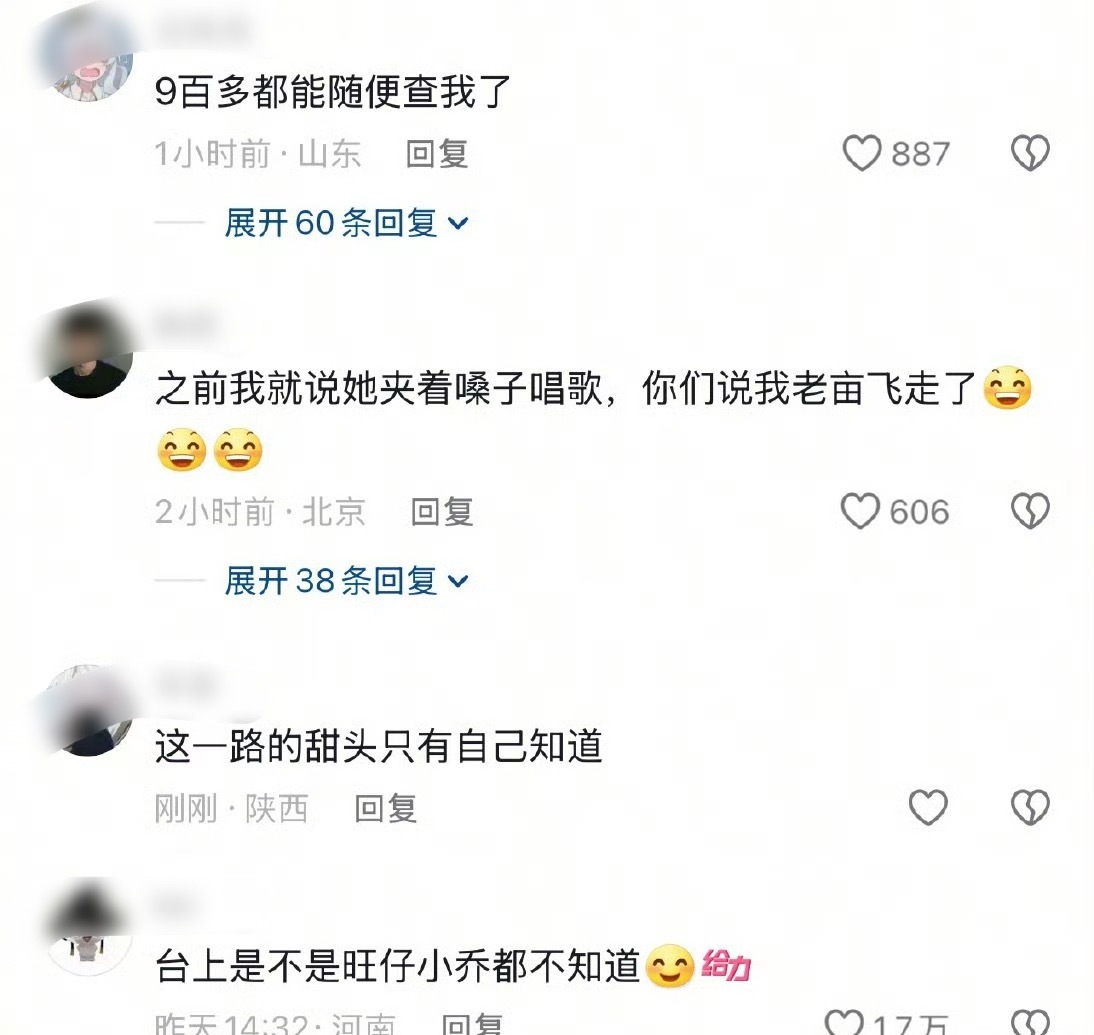Click the chevron beside 展开60条回复
The width and height of the screenshot is (1094, 1035).
click(458, 223)
